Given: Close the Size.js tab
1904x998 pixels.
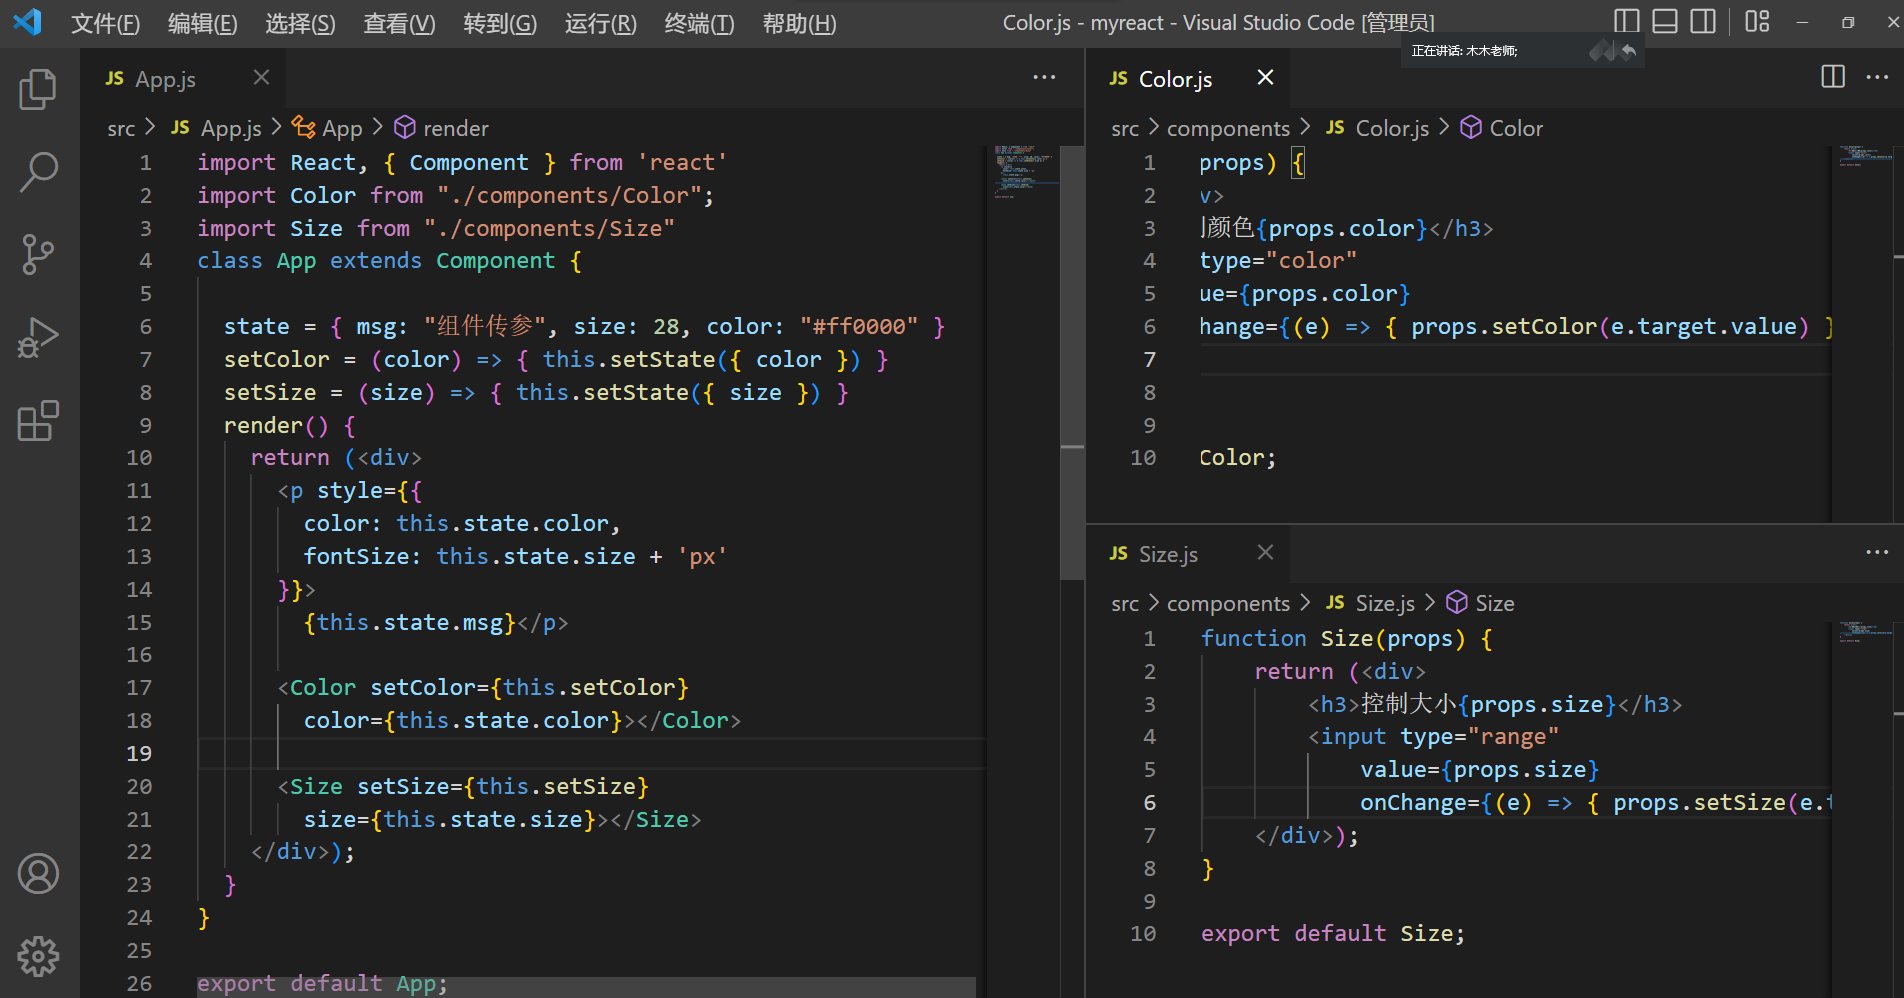Looking at the screenshot, I should [1265, 552].
